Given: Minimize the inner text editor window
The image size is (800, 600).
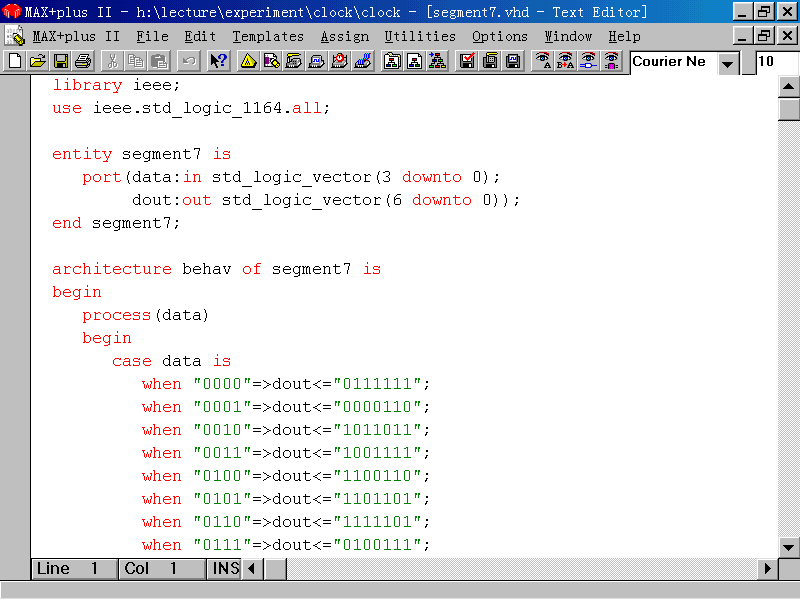Looking at the screenshot, I should pyautogui.click(x=743, y=36).
